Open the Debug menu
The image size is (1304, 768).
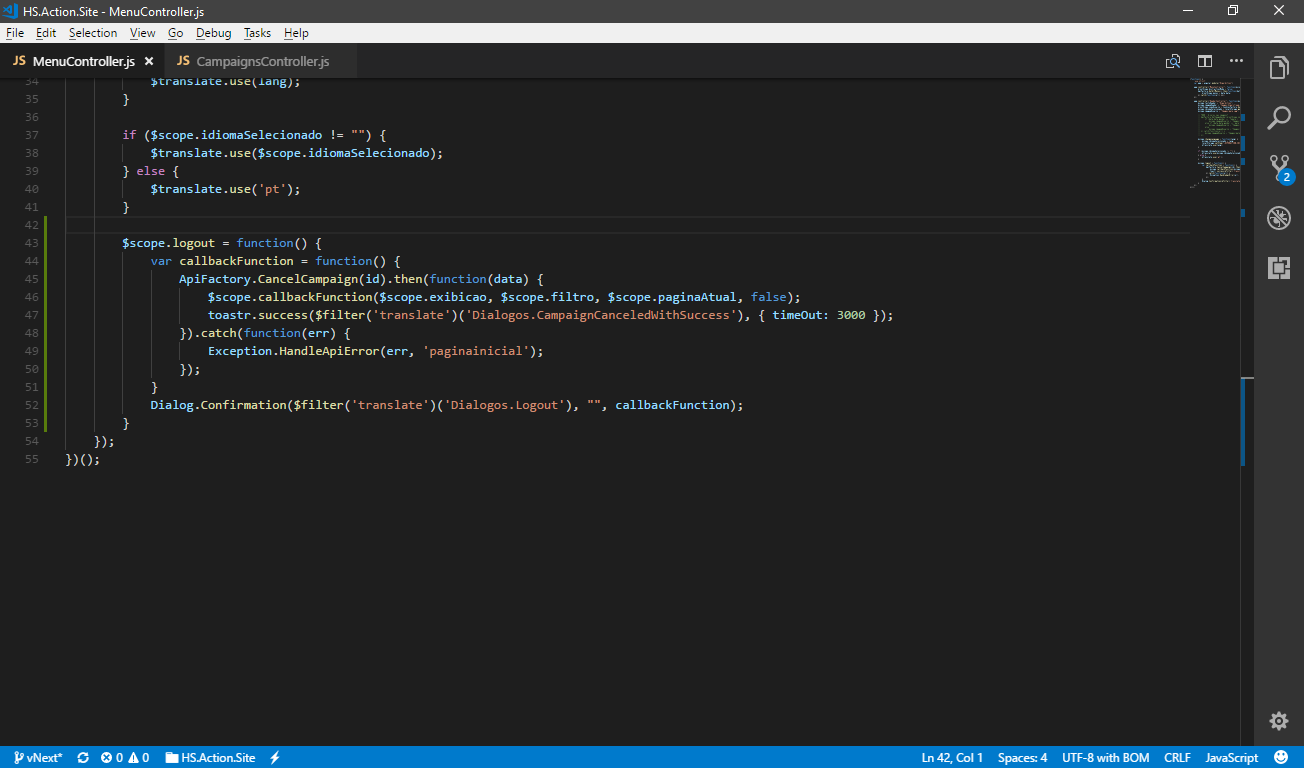(x=214, y=33)
